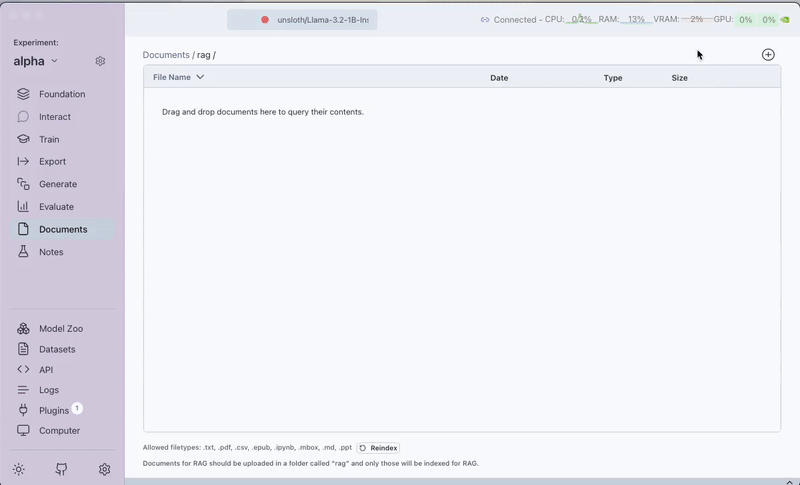Stop the running model red dot

[265, 20]
